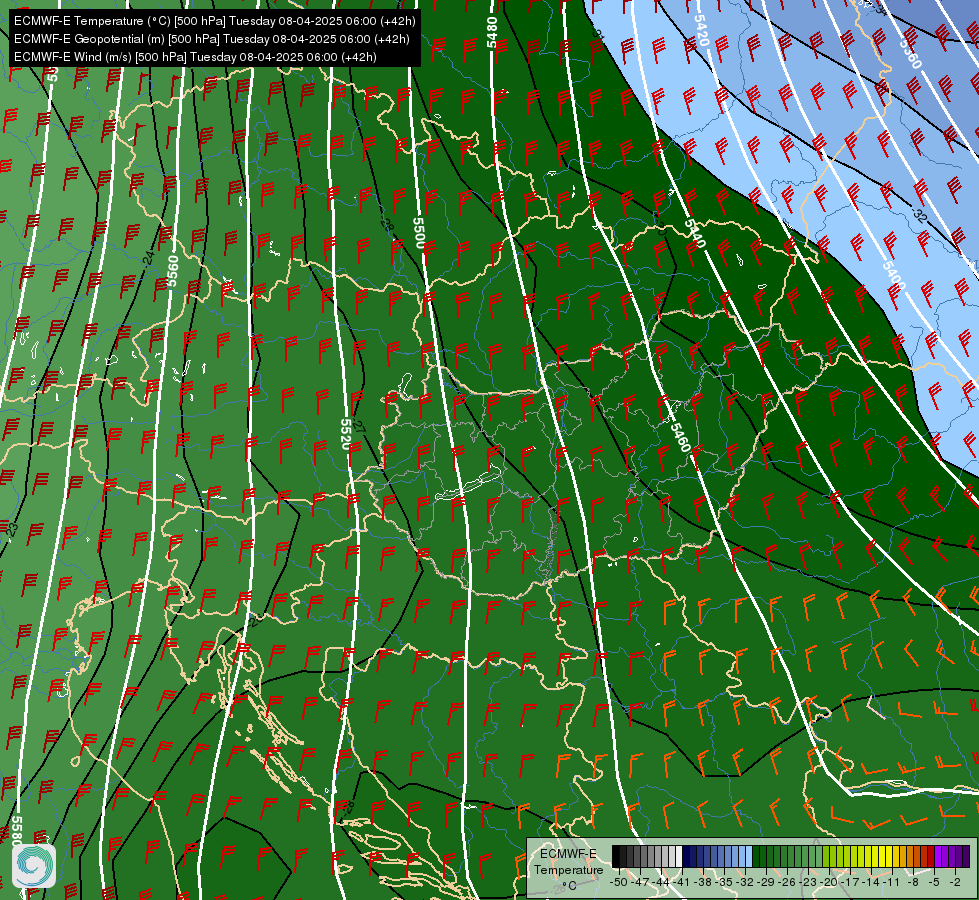Click the -38 legend scale label

click(x=702, y=883)
